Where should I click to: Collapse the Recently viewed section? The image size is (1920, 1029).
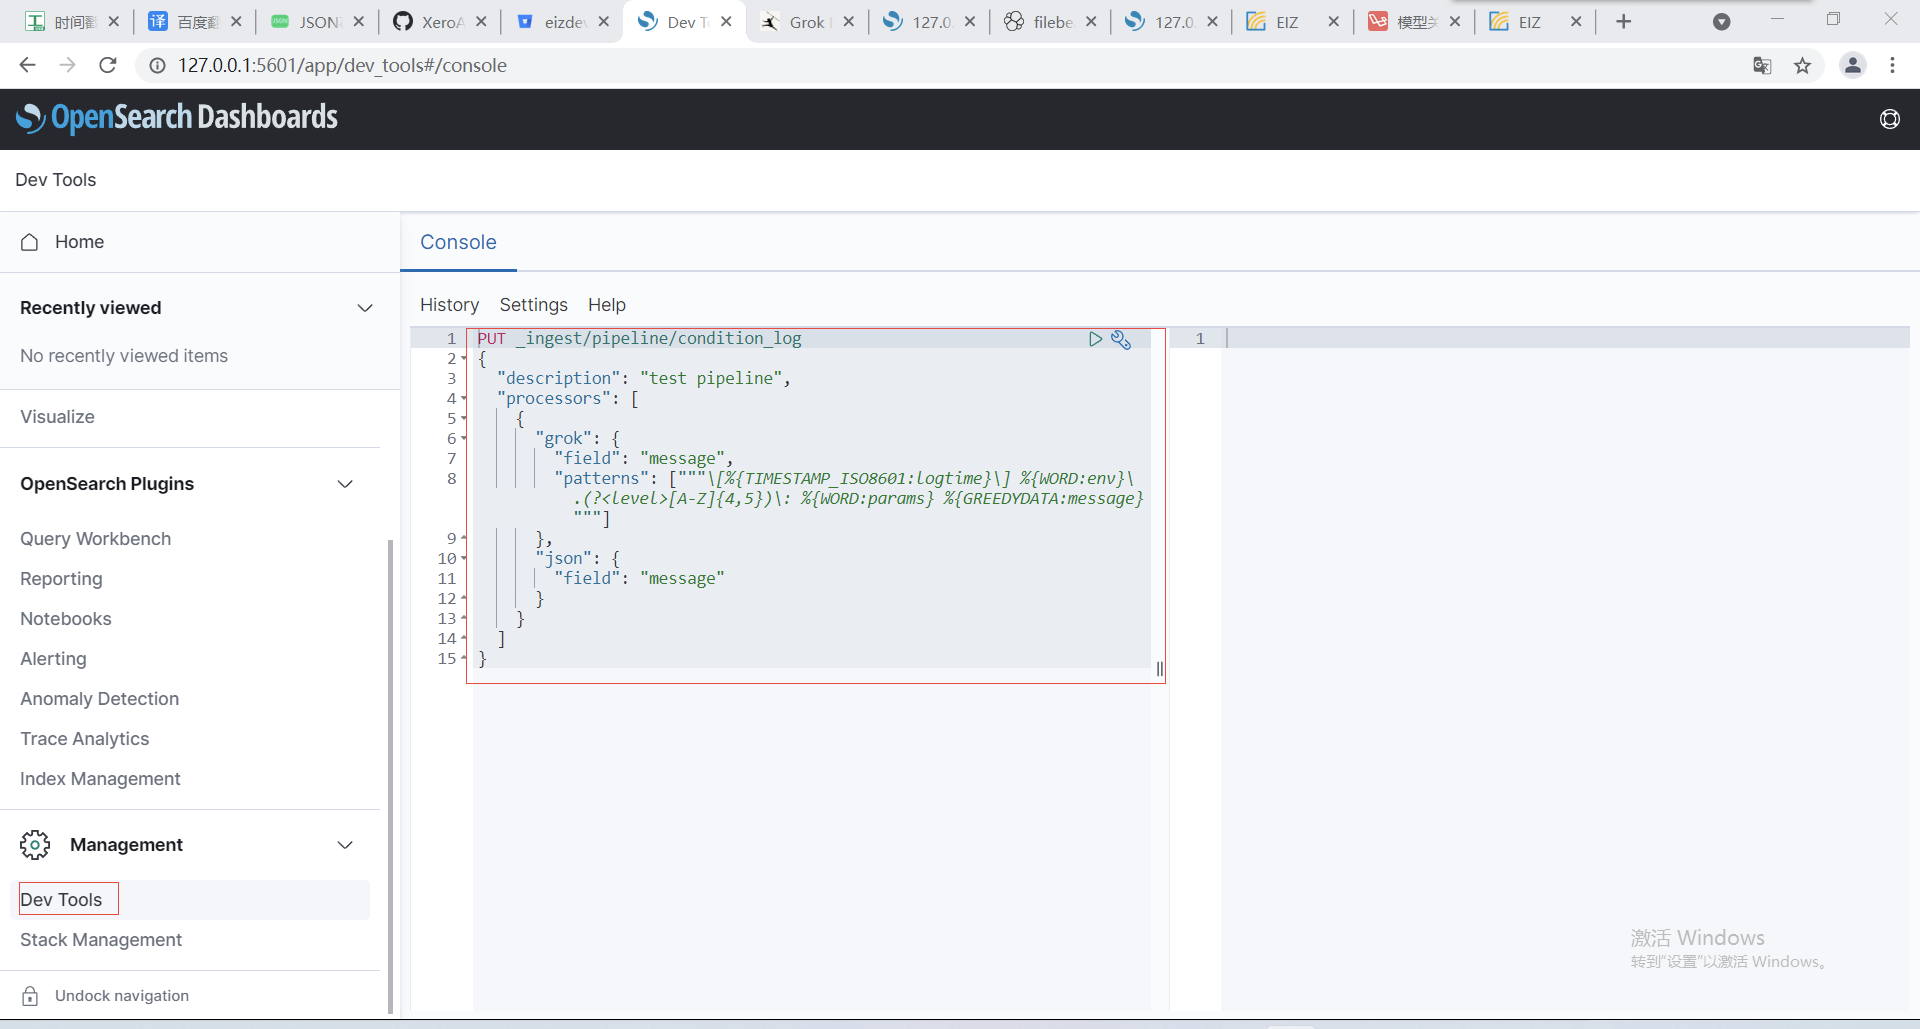(365, 308)
